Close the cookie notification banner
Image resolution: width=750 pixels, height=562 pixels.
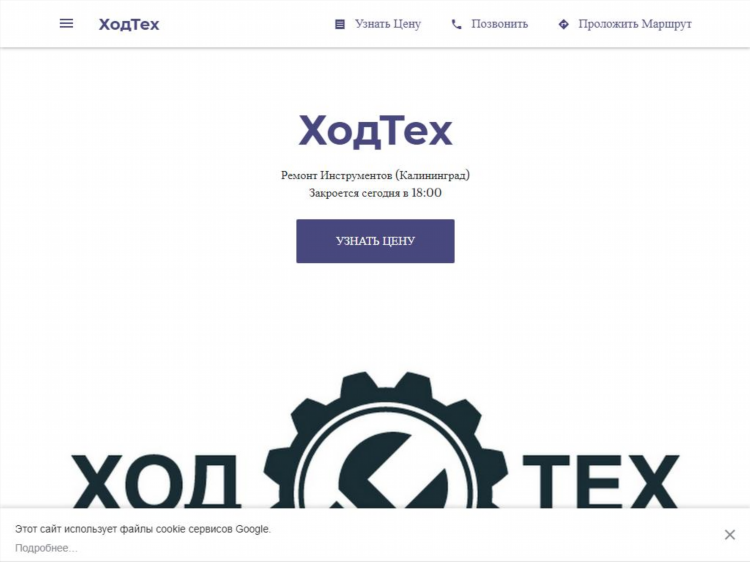[729, 534]
